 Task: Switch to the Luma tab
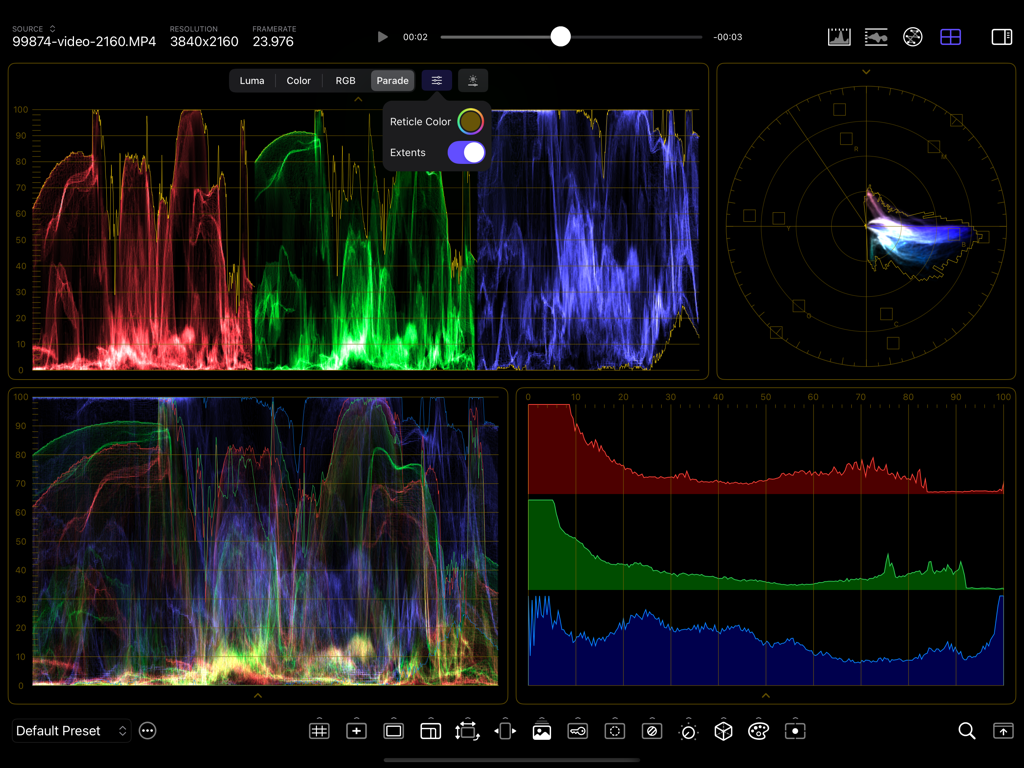click(x=252, y=80)
